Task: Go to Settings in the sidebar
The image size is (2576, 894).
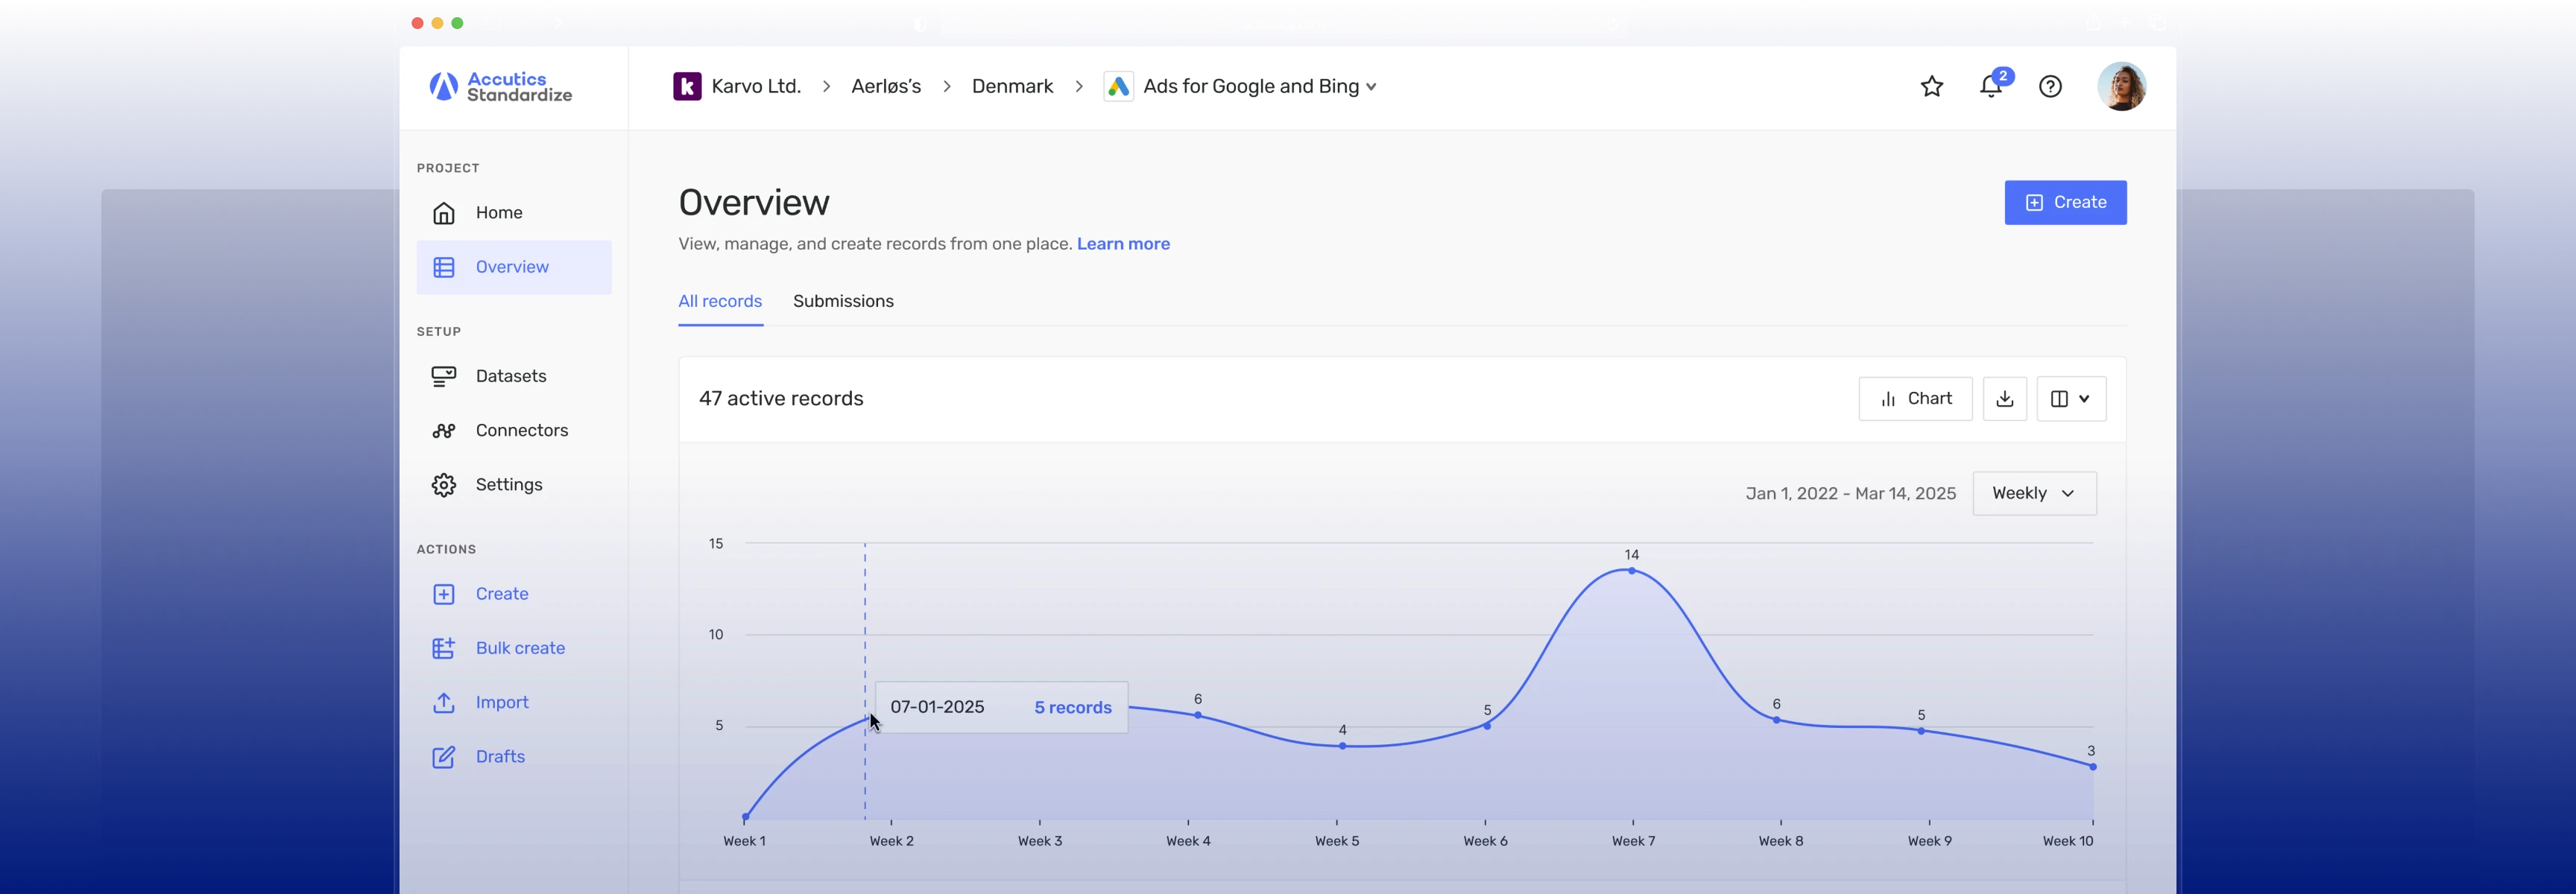Action: click(x=508, y=485)
